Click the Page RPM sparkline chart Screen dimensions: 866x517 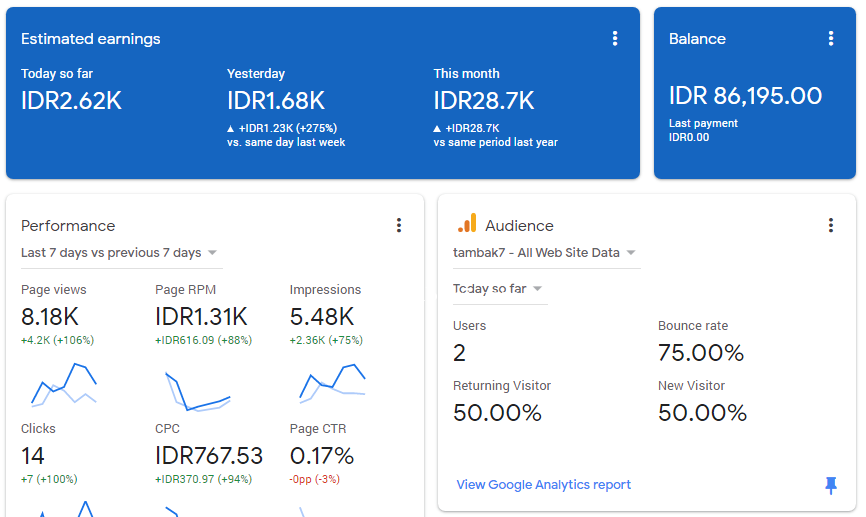click(x=198, y=390)
